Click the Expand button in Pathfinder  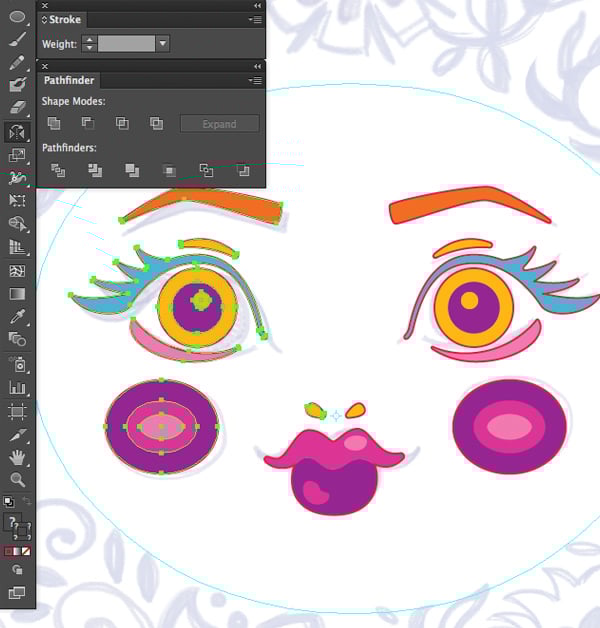coord(219,124)
